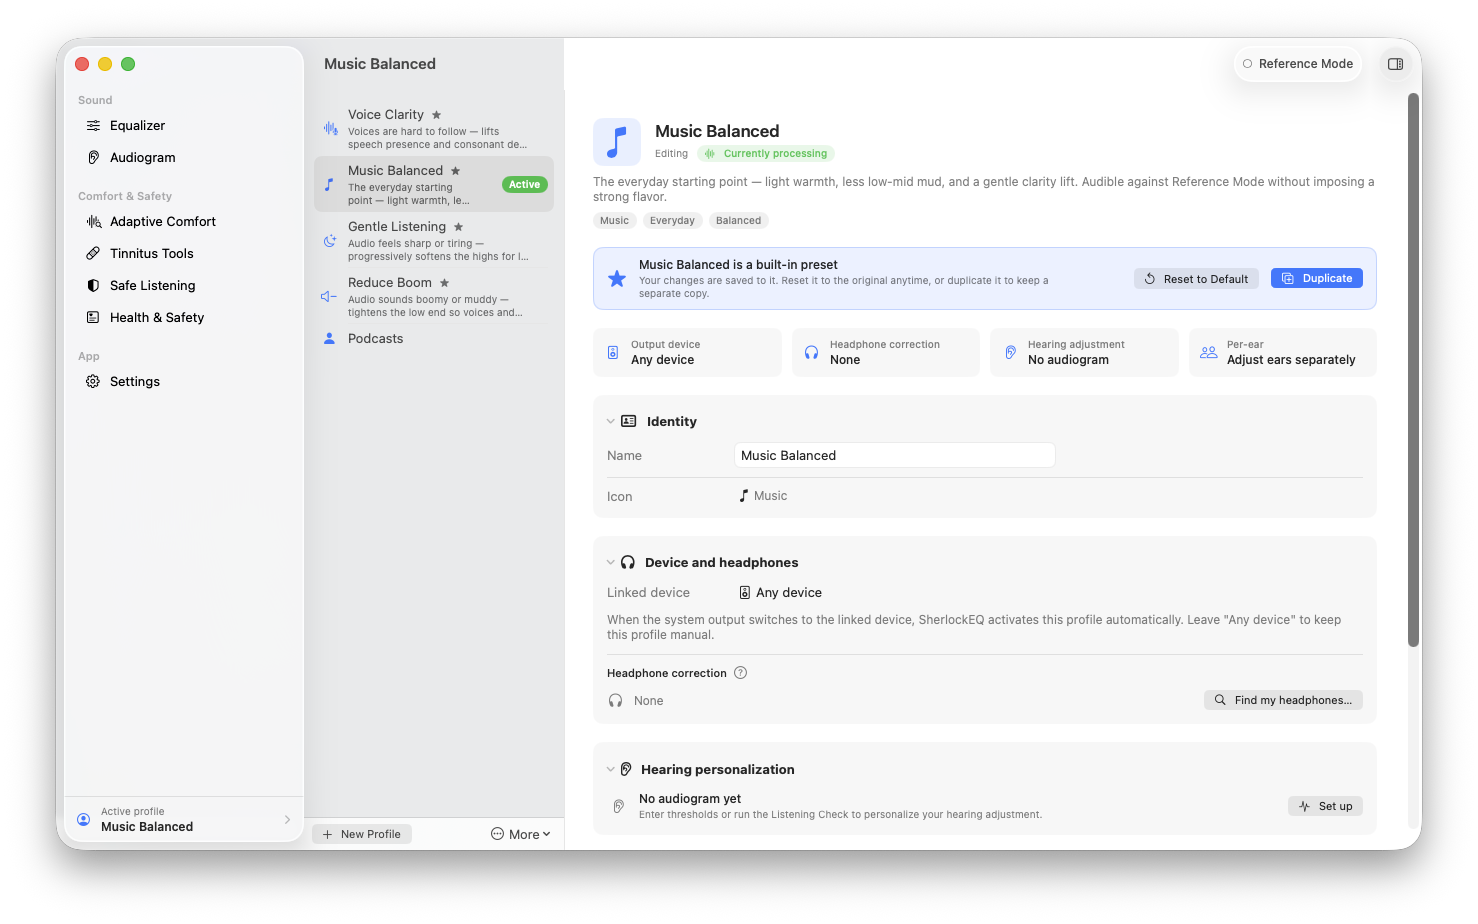Enable Reference Mode toggle

point(1297,64)
